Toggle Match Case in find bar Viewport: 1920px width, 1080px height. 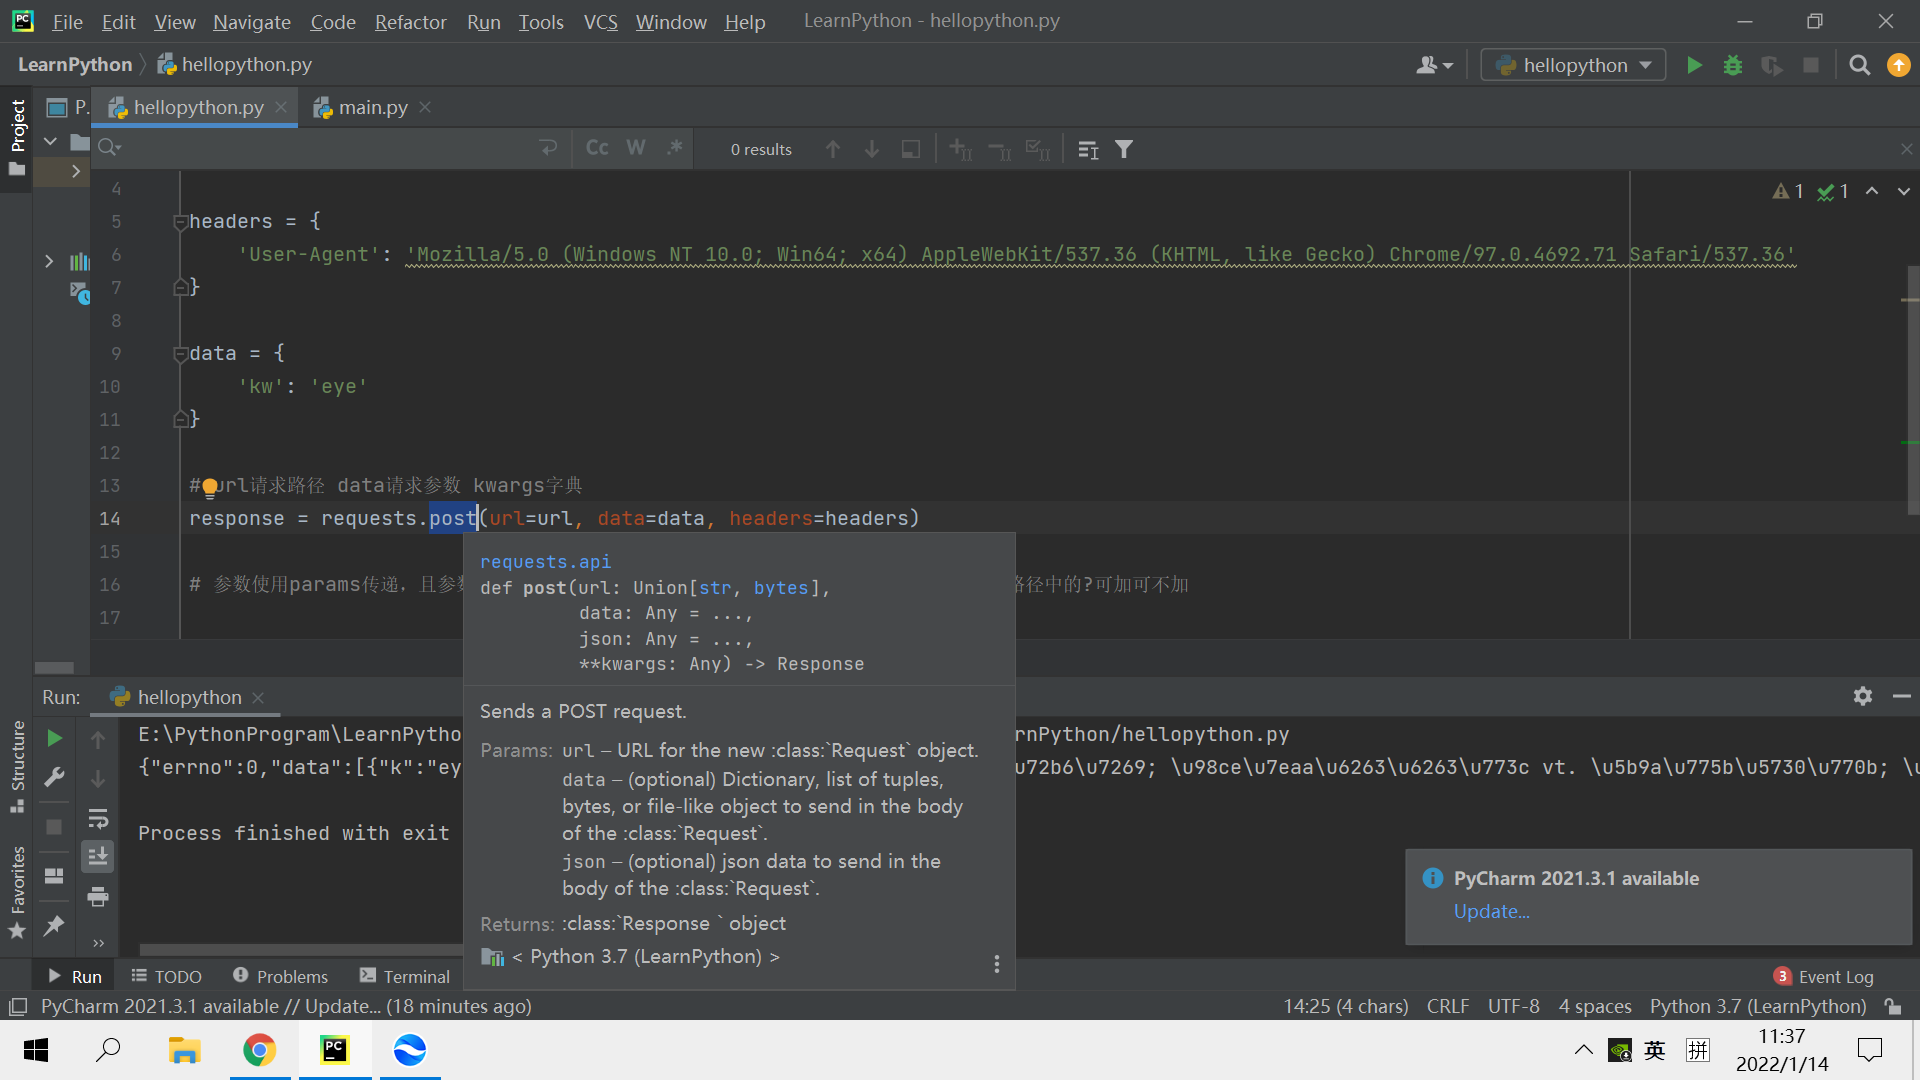[597, 148]
